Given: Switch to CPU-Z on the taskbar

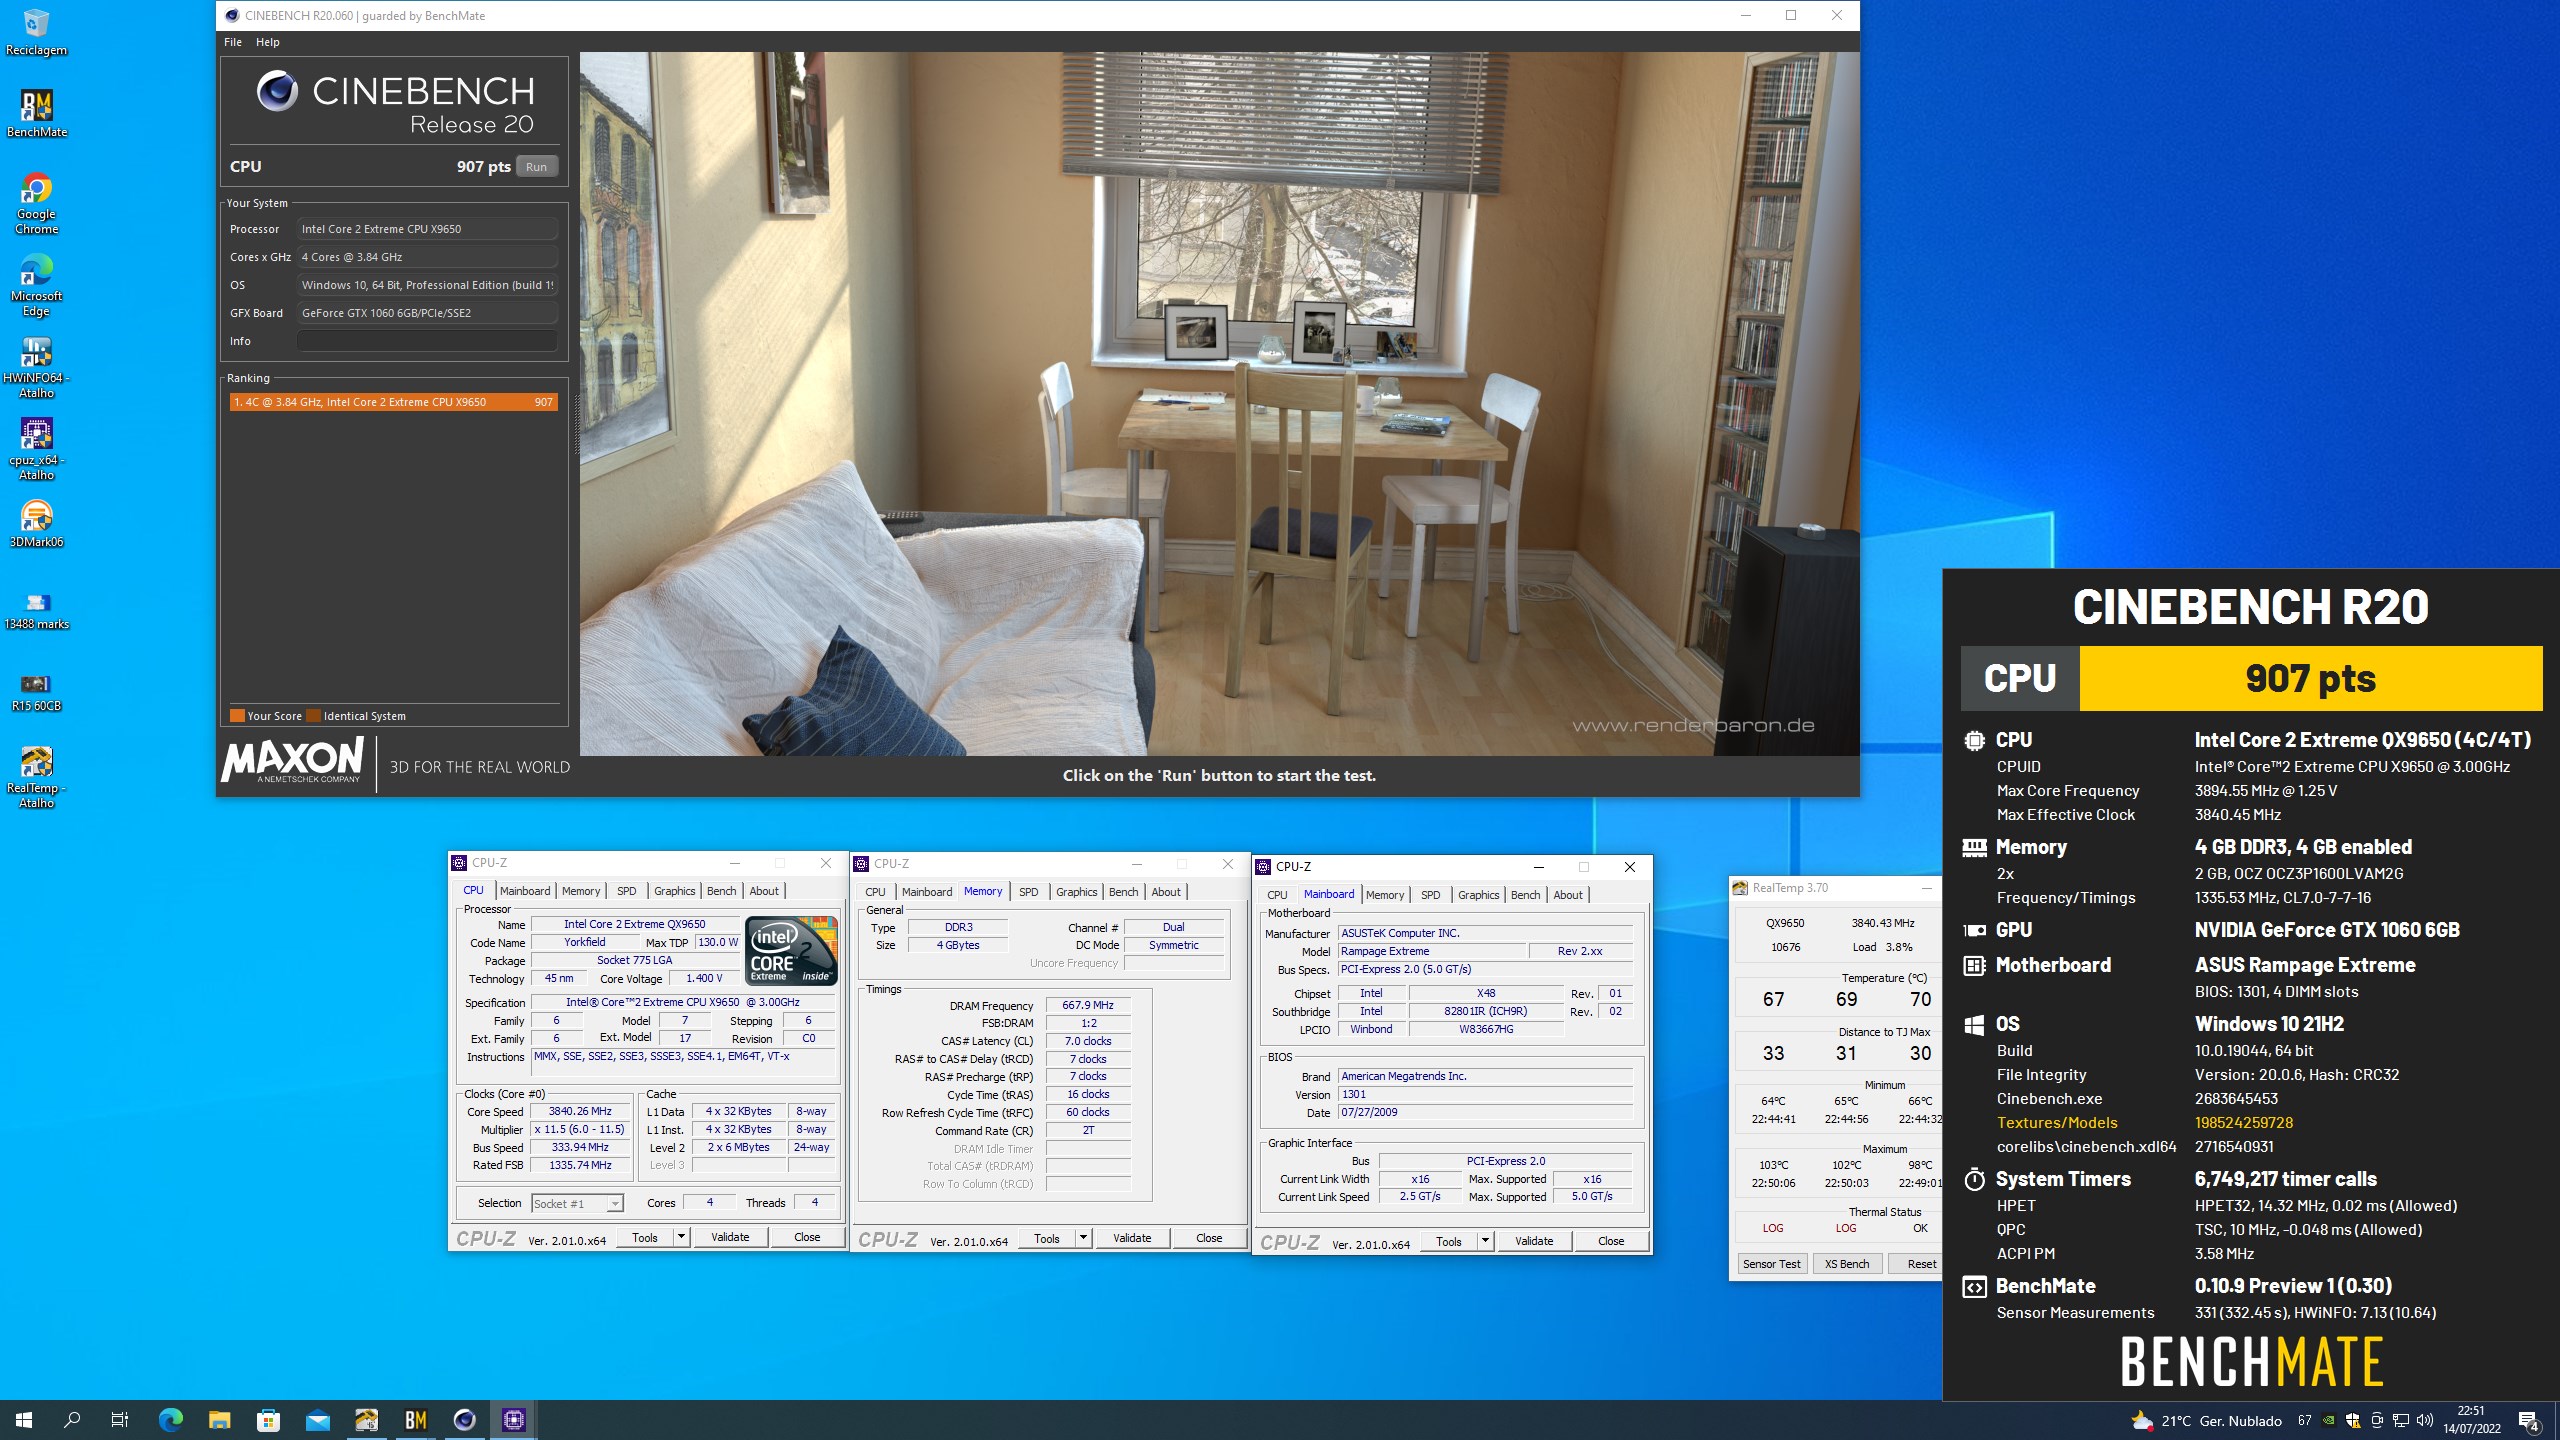Looking at the screenshot, I should 514,1420.
